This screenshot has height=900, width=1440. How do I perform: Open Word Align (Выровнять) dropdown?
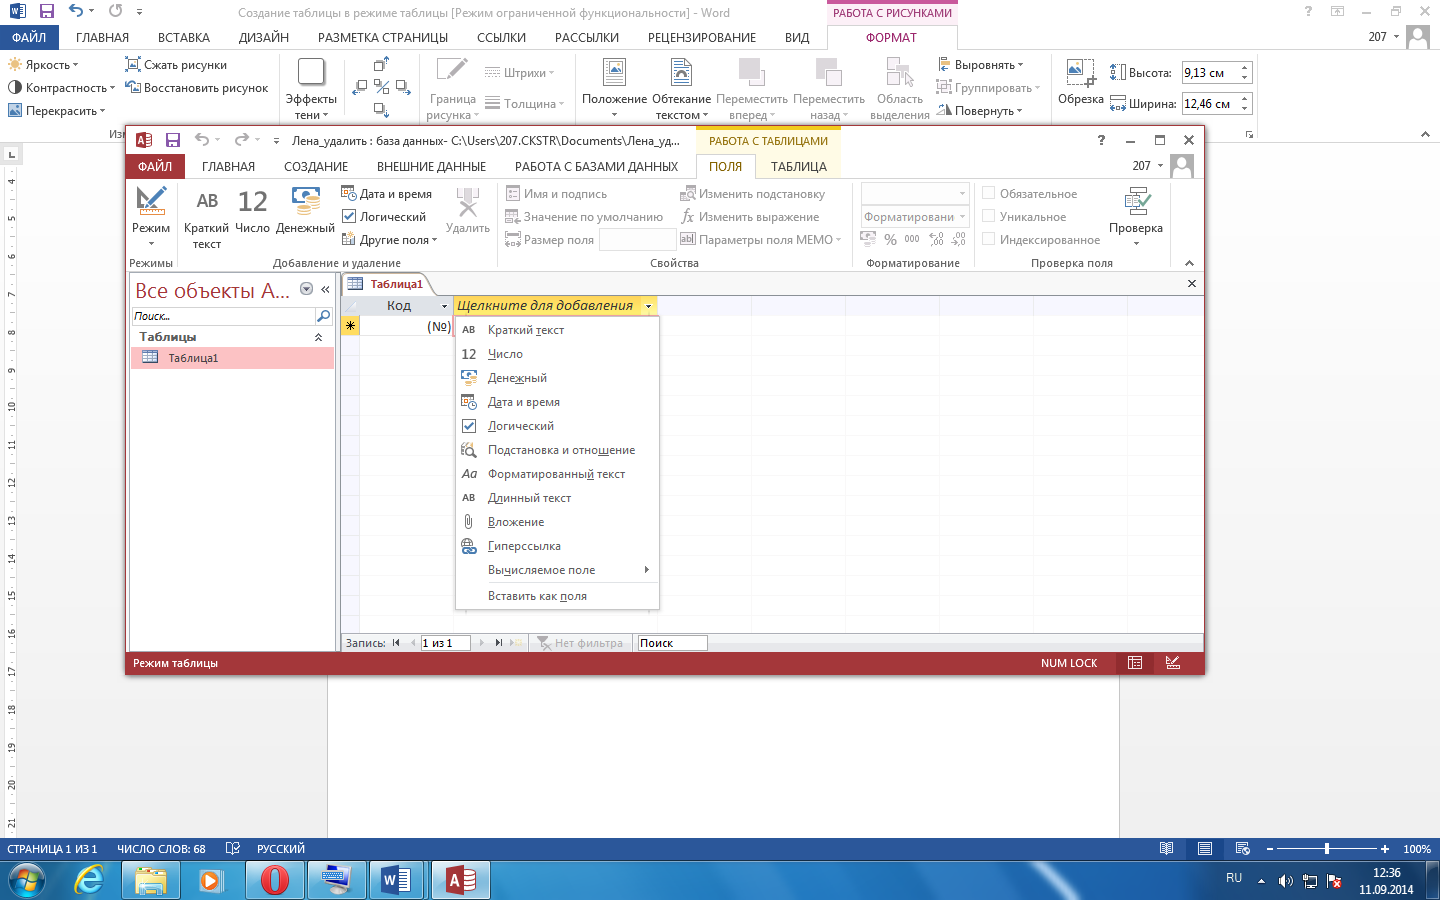(x=981, y=65)
